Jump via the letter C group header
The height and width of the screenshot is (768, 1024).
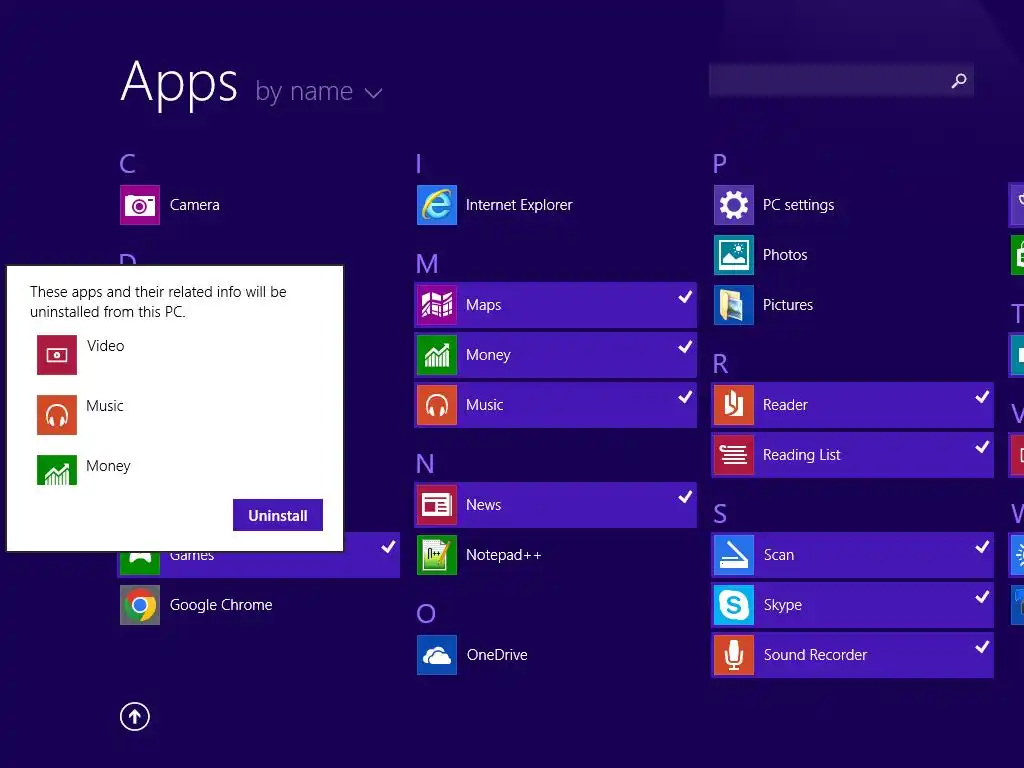(127, 164)
